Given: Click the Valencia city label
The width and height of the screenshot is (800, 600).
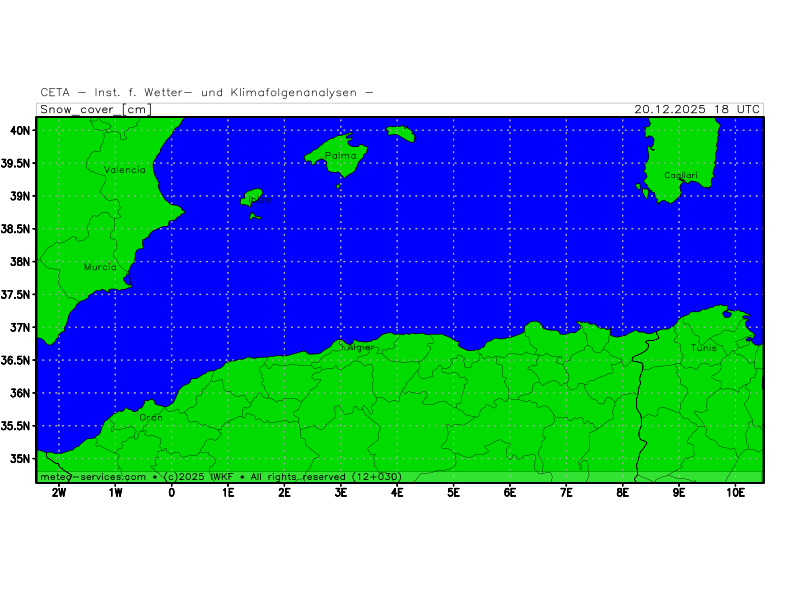Looking at the screenshot, I should pos(125,170).
